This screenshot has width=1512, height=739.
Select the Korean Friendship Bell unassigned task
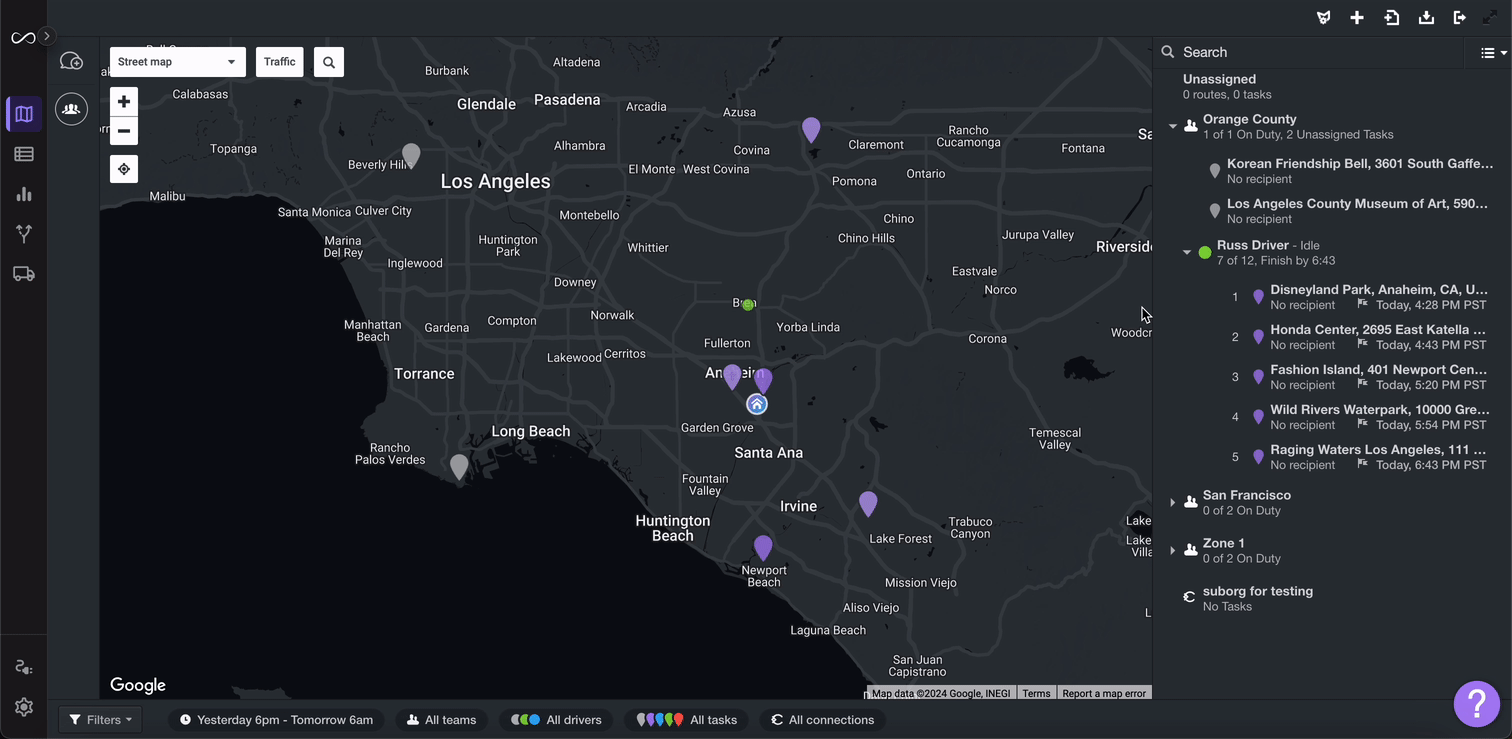click(x=1350, y=171)
